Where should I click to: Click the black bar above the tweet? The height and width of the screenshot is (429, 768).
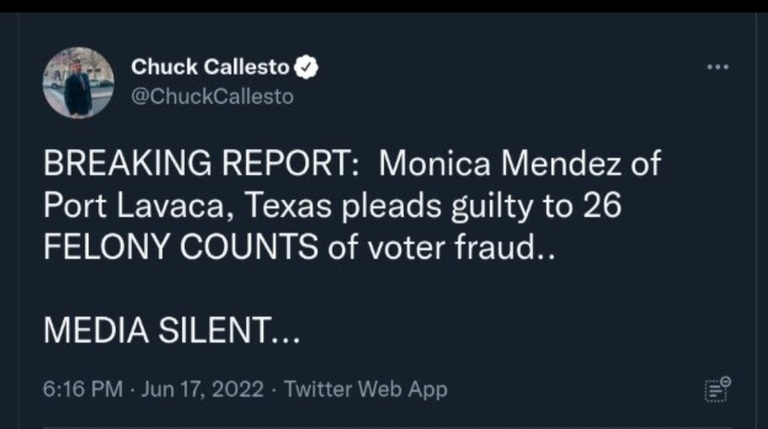click(384, 6)
